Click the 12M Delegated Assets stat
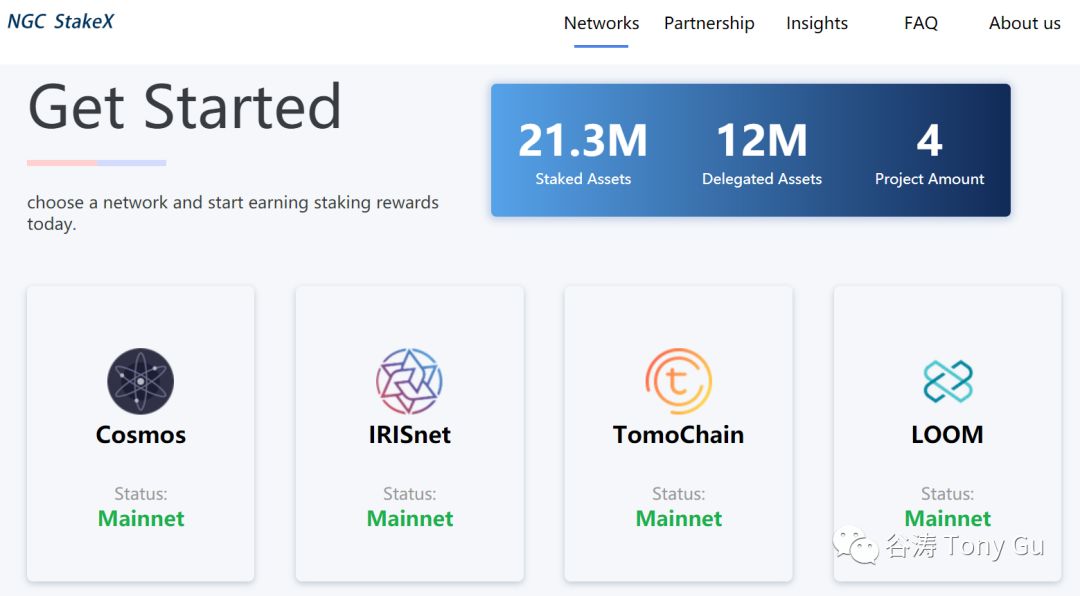Screen dimensions: 1080x596 click(762, 152)
